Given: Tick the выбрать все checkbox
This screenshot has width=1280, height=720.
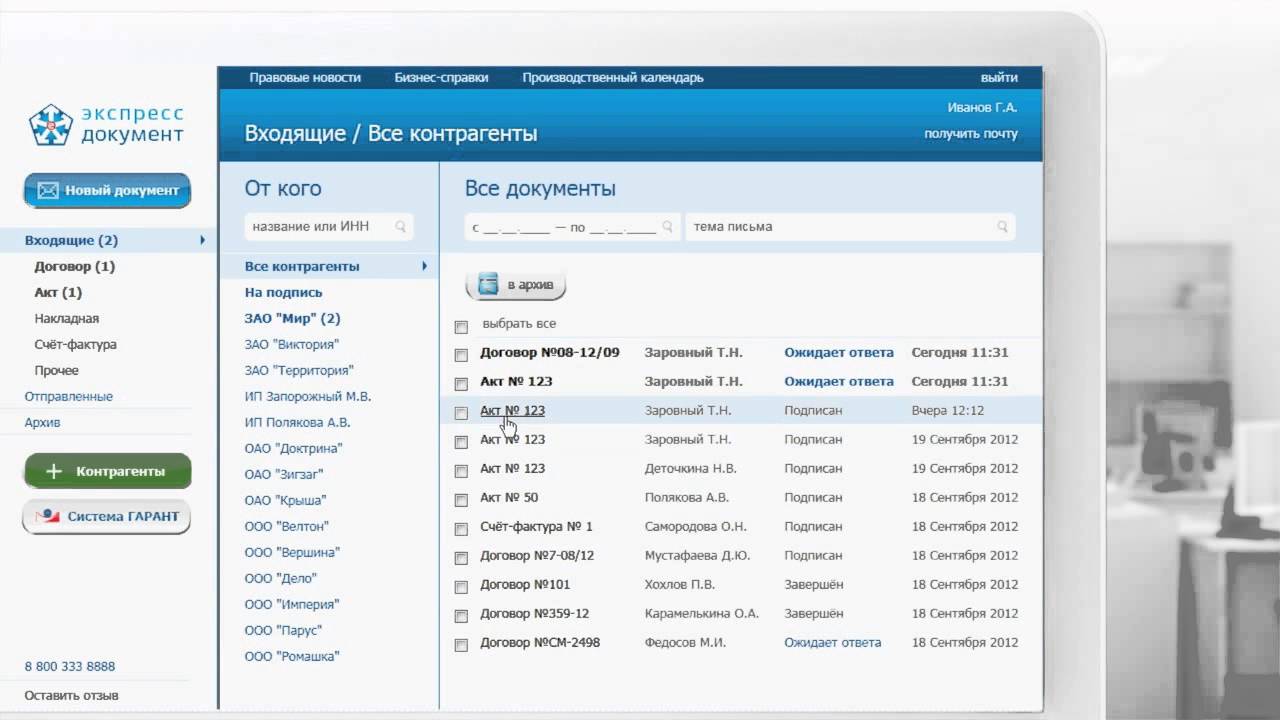Looking at the screenshot, I should [461, 326].
